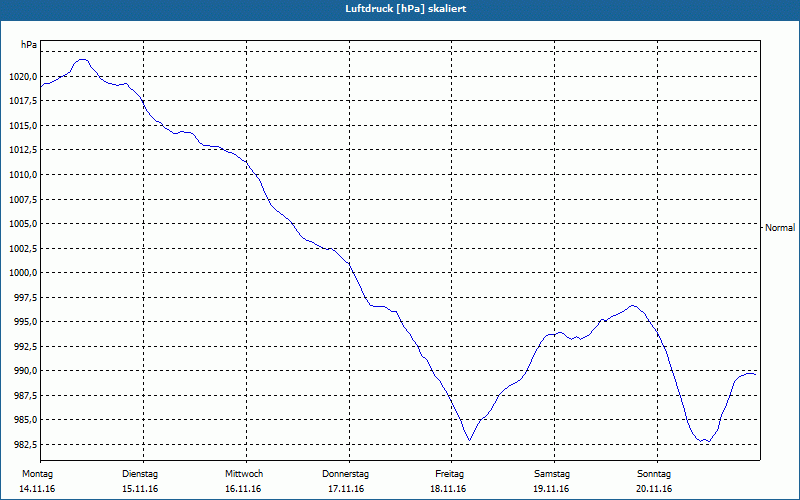Viewport: 800px width, 500px height.
Task: Click the 'Samstag' day label
Action: pos(552,474)
